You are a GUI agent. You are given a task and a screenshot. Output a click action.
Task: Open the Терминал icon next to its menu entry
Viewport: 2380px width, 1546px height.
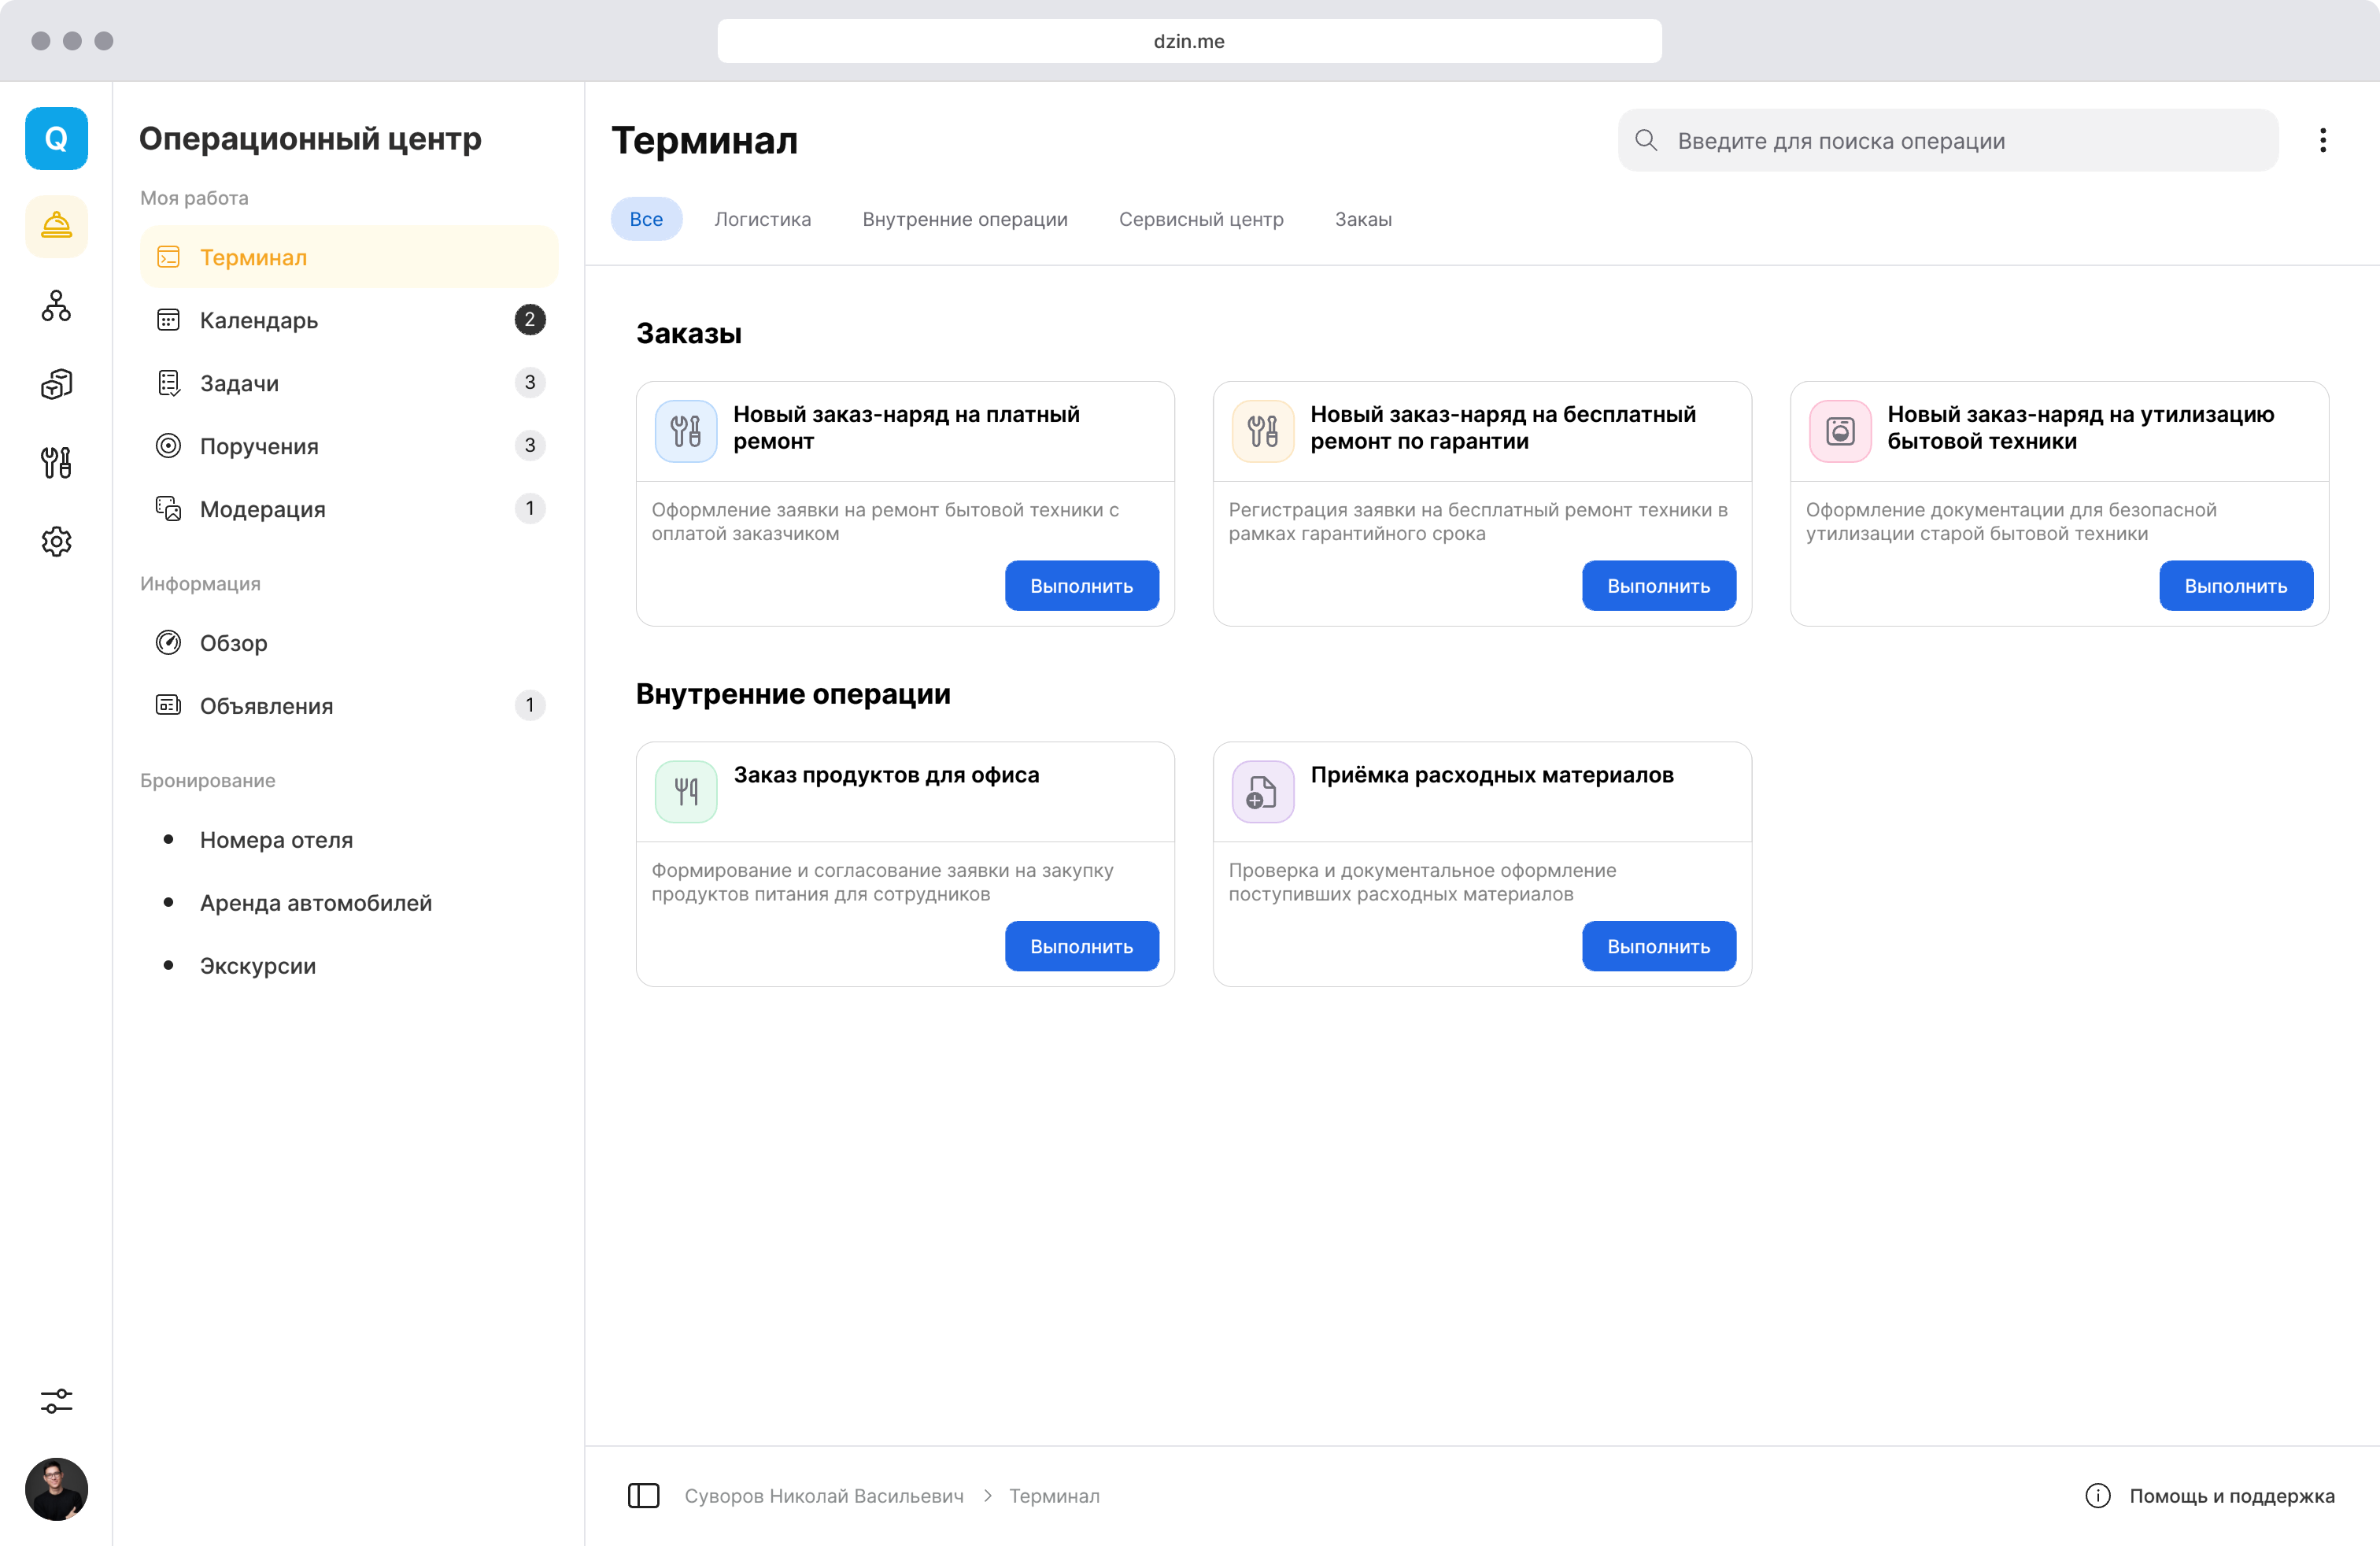click(168, 257)
